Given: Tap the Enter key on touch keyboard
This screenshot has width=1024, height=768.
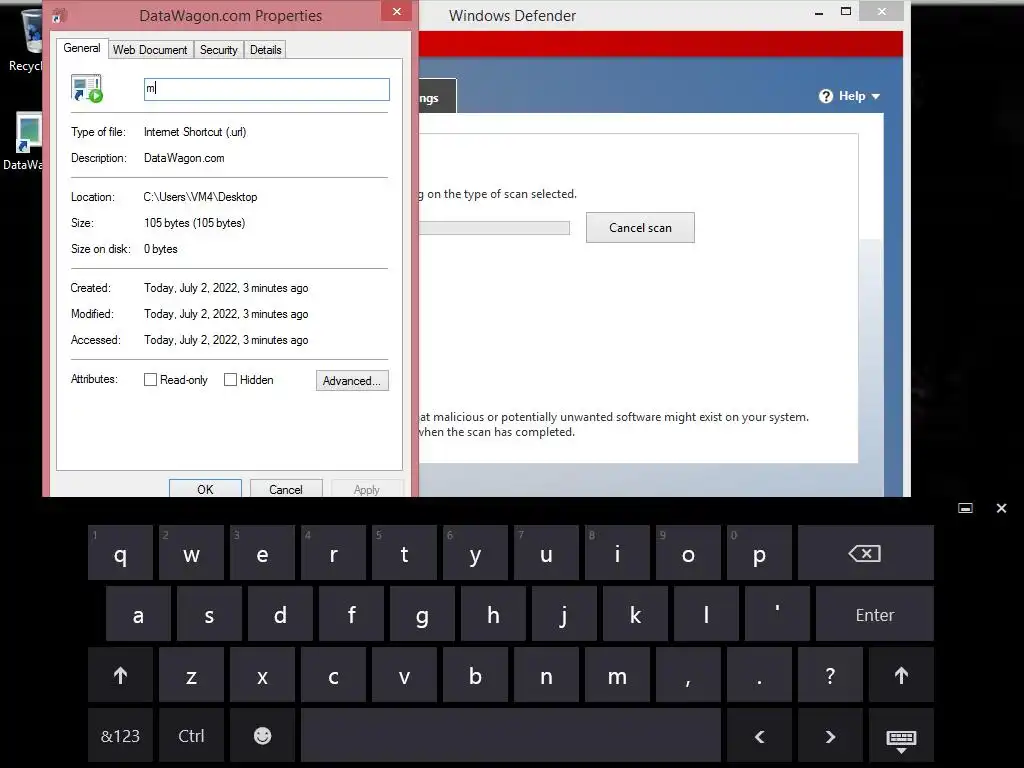Looking at the screenshot, I should 874,614.
